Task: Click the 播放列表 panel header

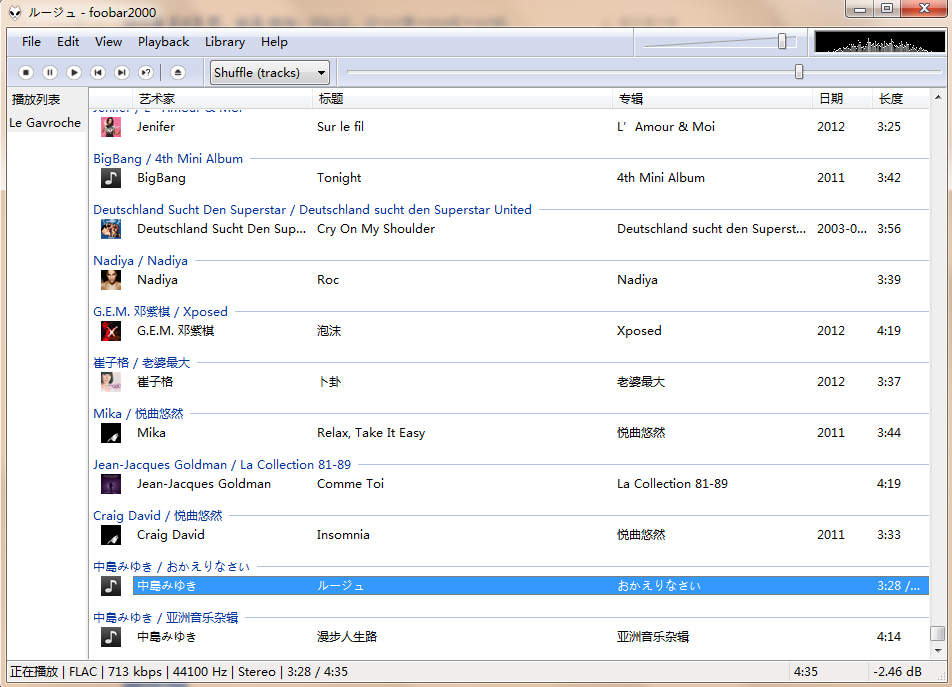Action: coord(36,100)
